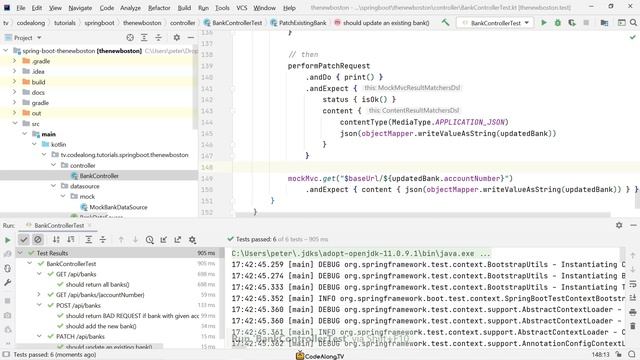Open test history clock icon
Image resolution: width=640 pixels, height=360 pixels.
pos(149,240)
